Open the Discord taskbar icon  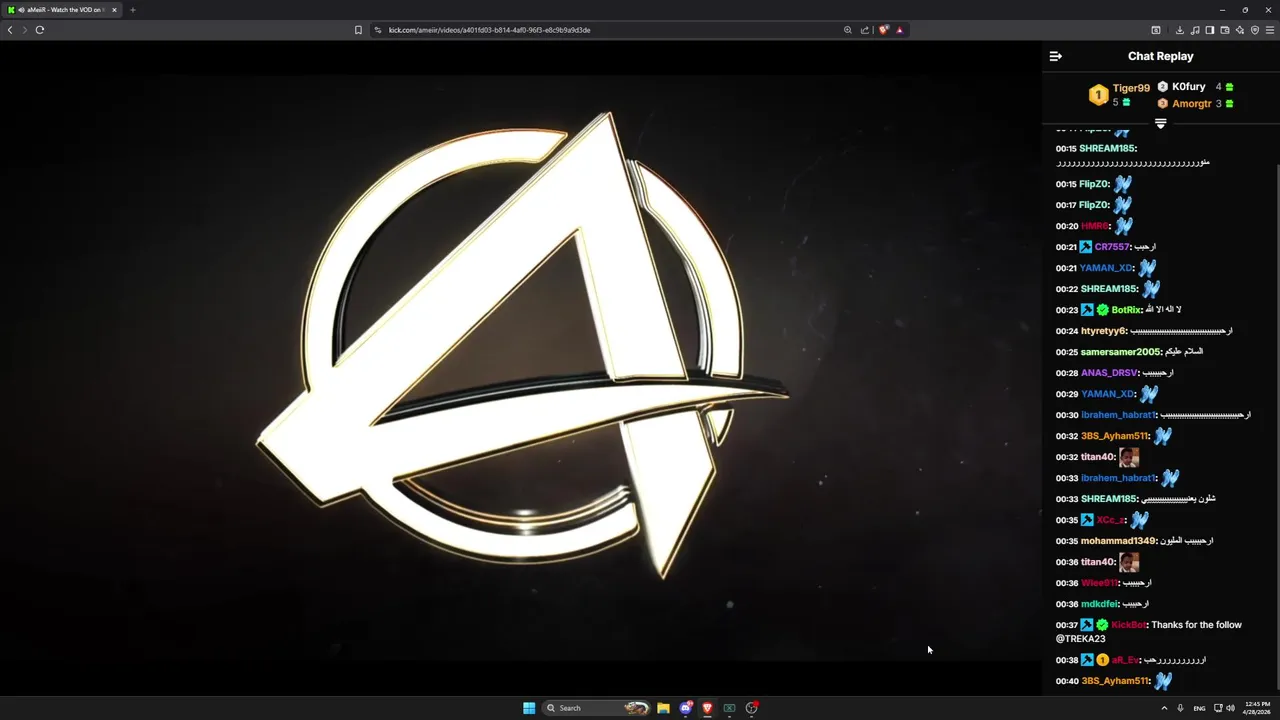point(685,708)
